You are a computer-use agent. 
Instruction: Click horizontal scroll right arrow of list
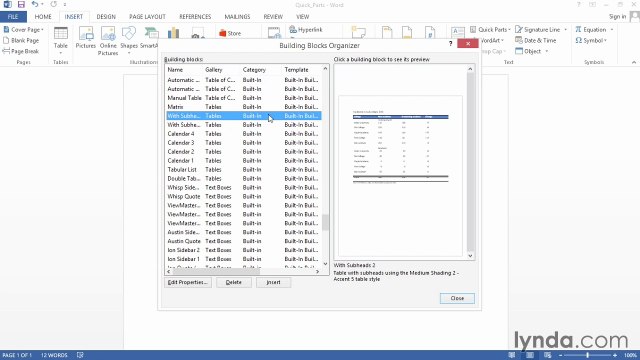tap(318, 271)
